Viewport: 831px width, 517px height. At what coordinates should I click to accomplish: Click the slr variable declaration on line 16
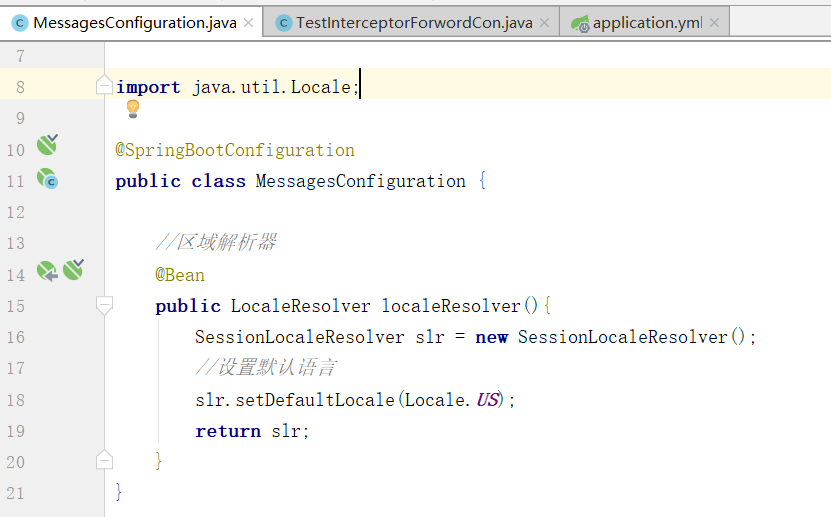(430, 337)
